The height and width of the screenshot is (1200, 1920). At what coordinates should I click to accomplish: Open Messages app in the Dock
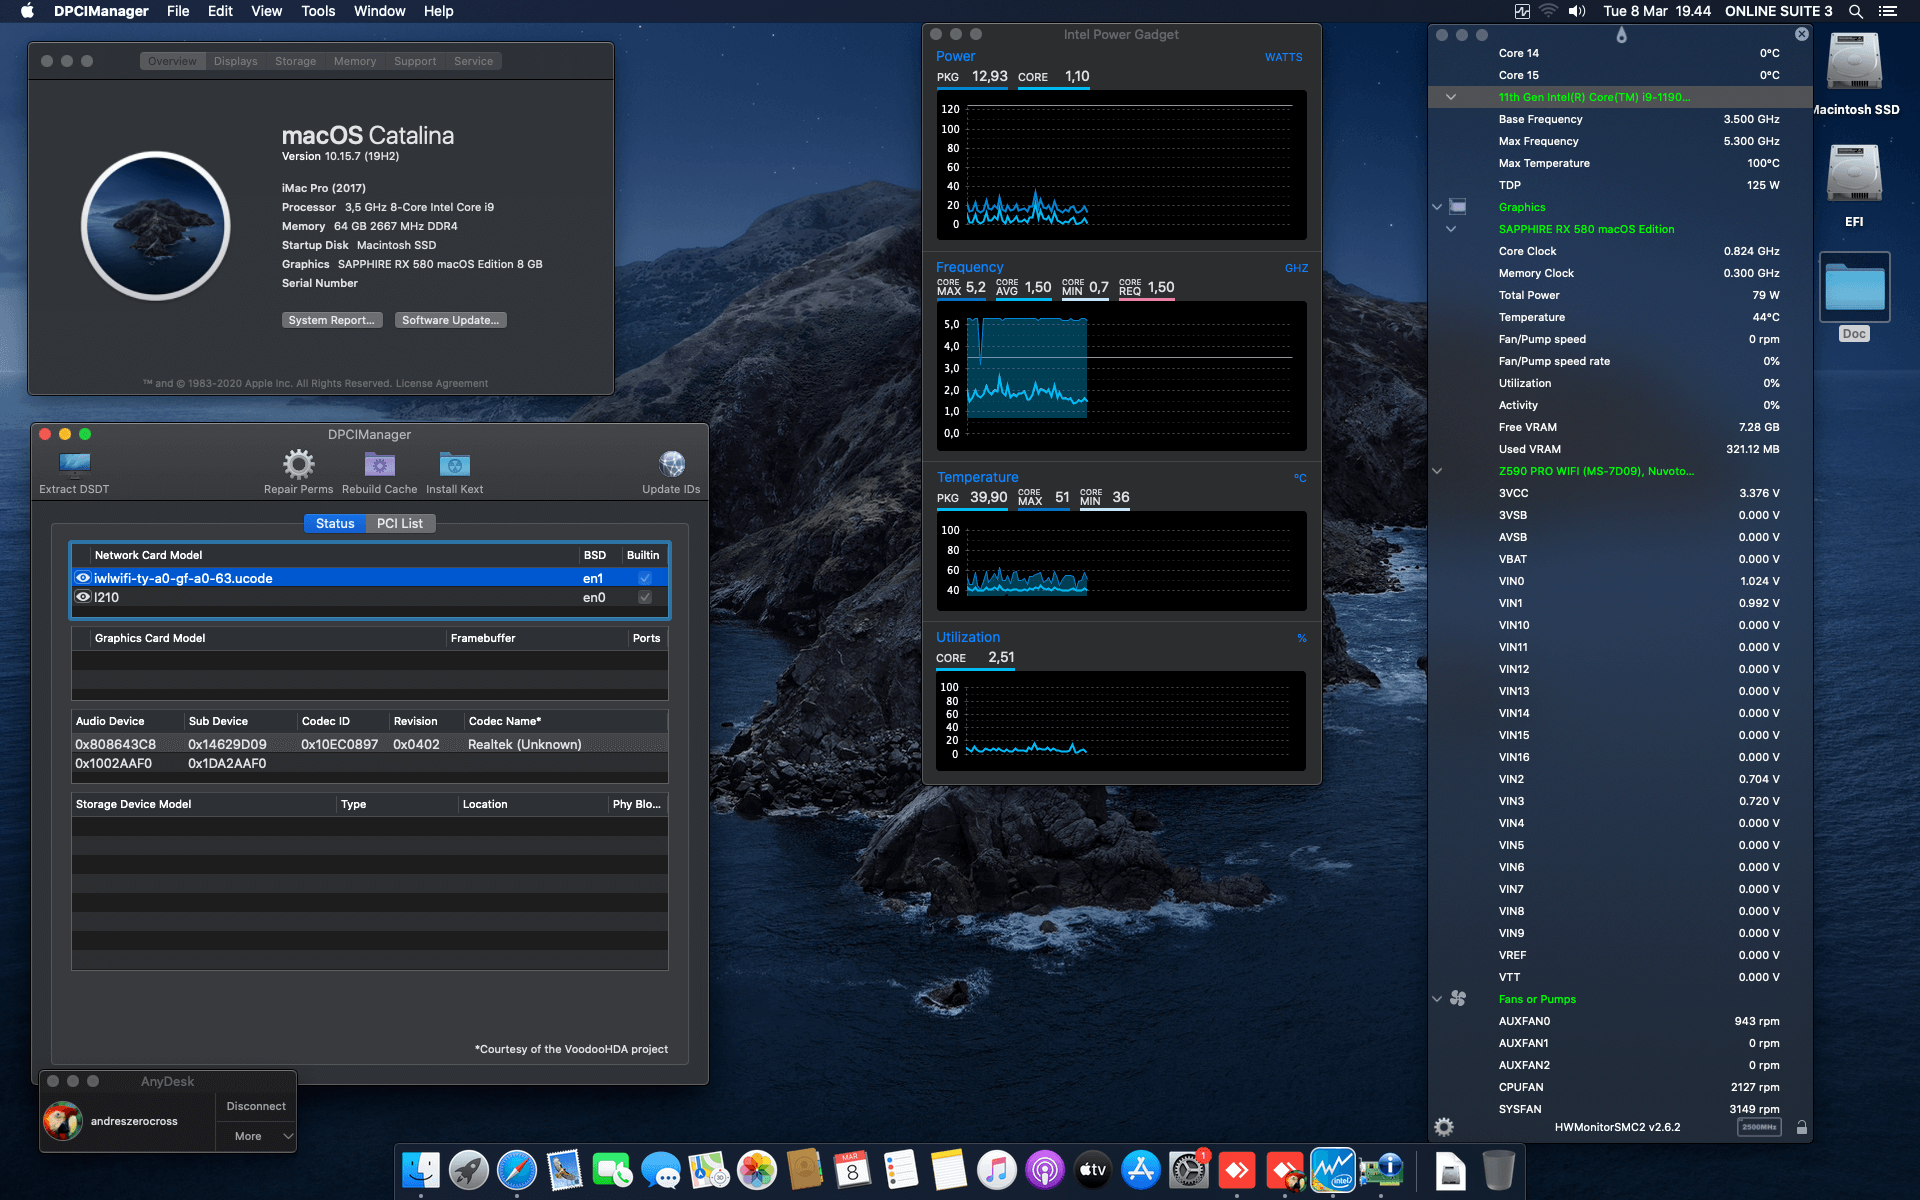click(x=661, y=1170)
